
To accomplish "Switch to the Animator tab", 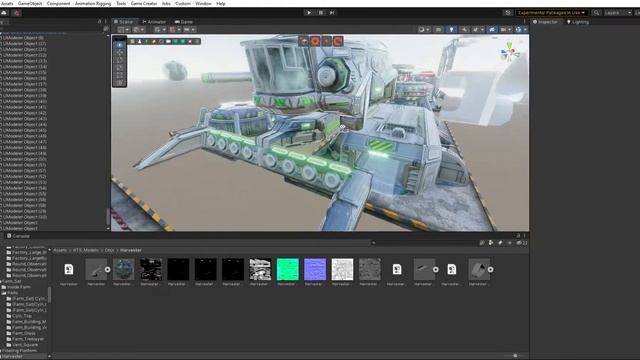I will coord(154,22).
